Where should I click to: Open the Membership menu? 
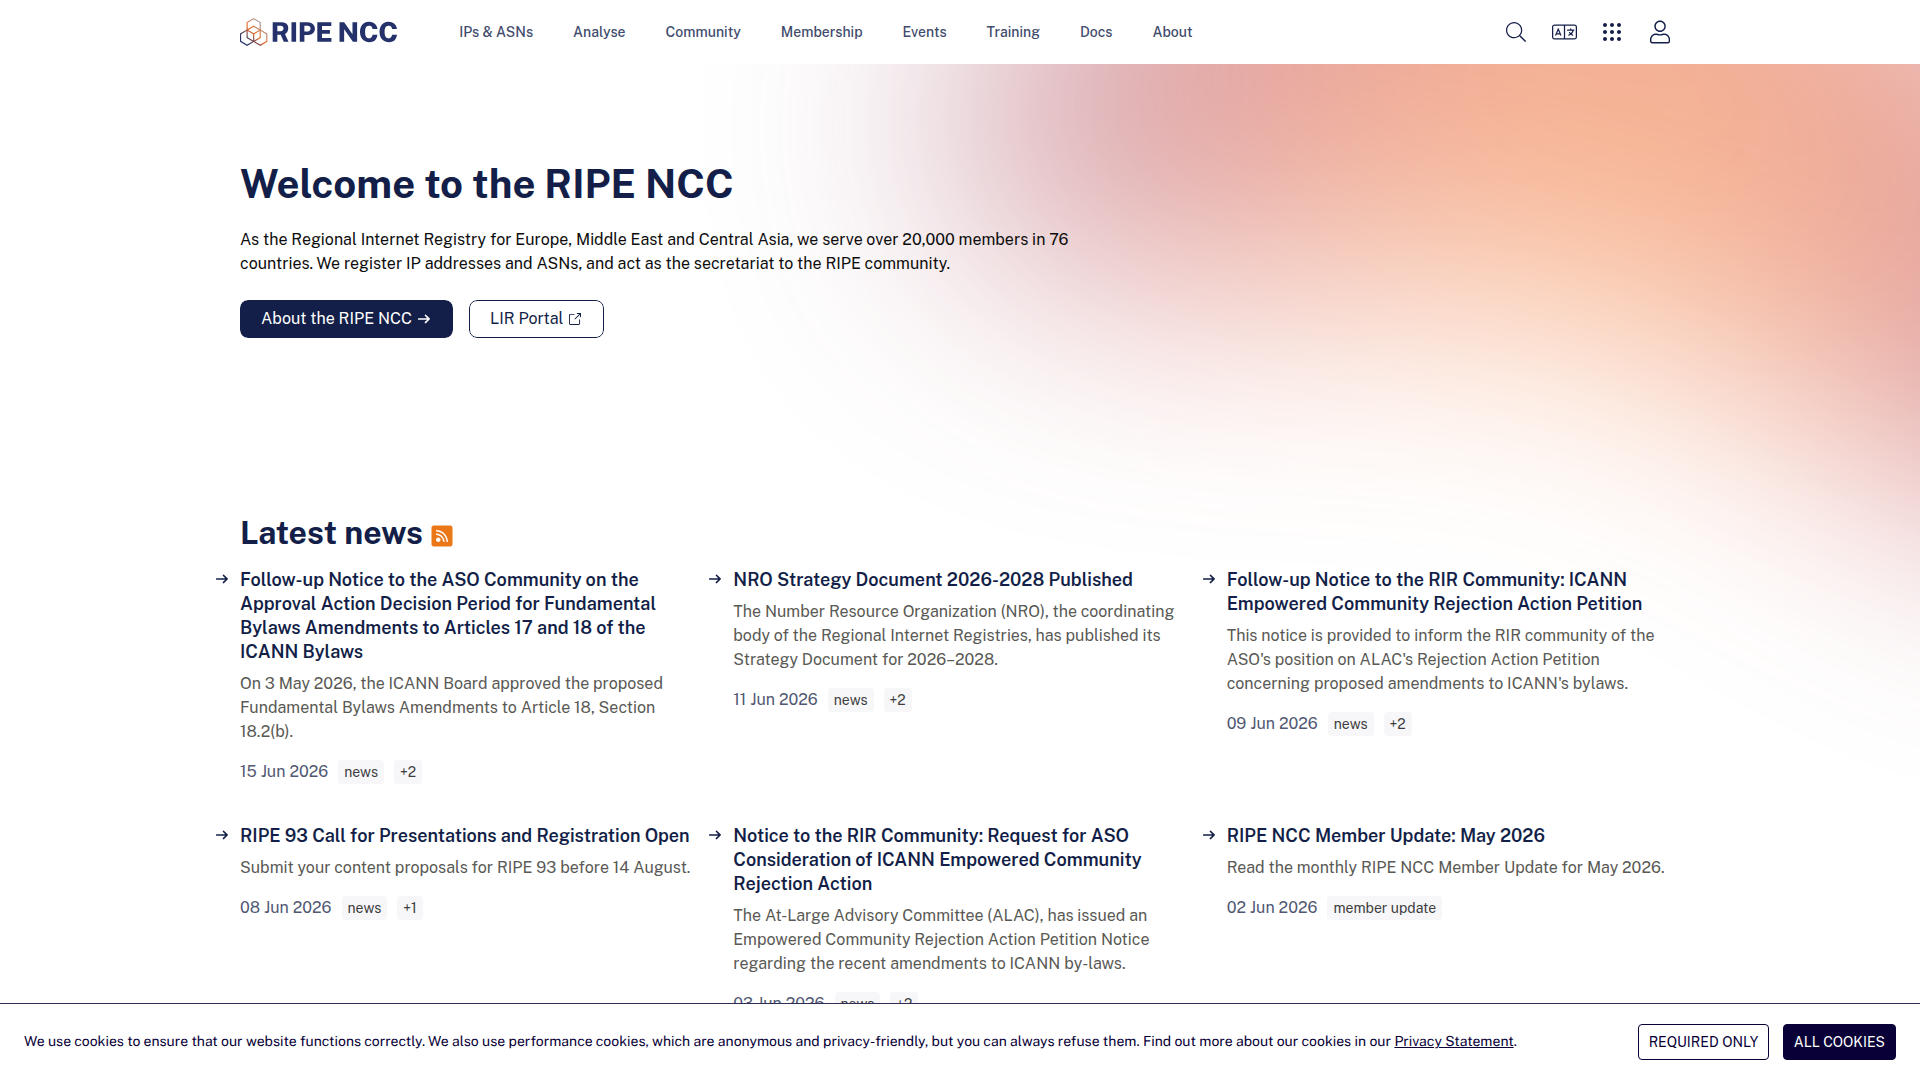point(821,32)
